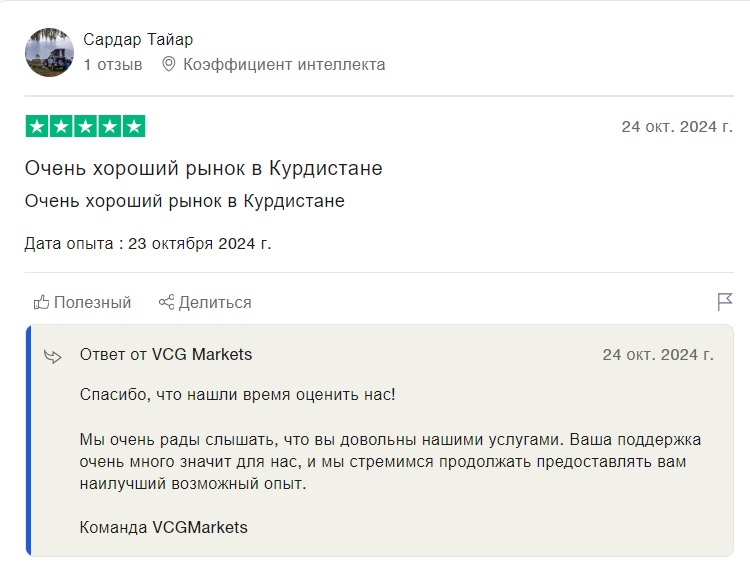Click the last green star in rating

click(x=134, y=127)
